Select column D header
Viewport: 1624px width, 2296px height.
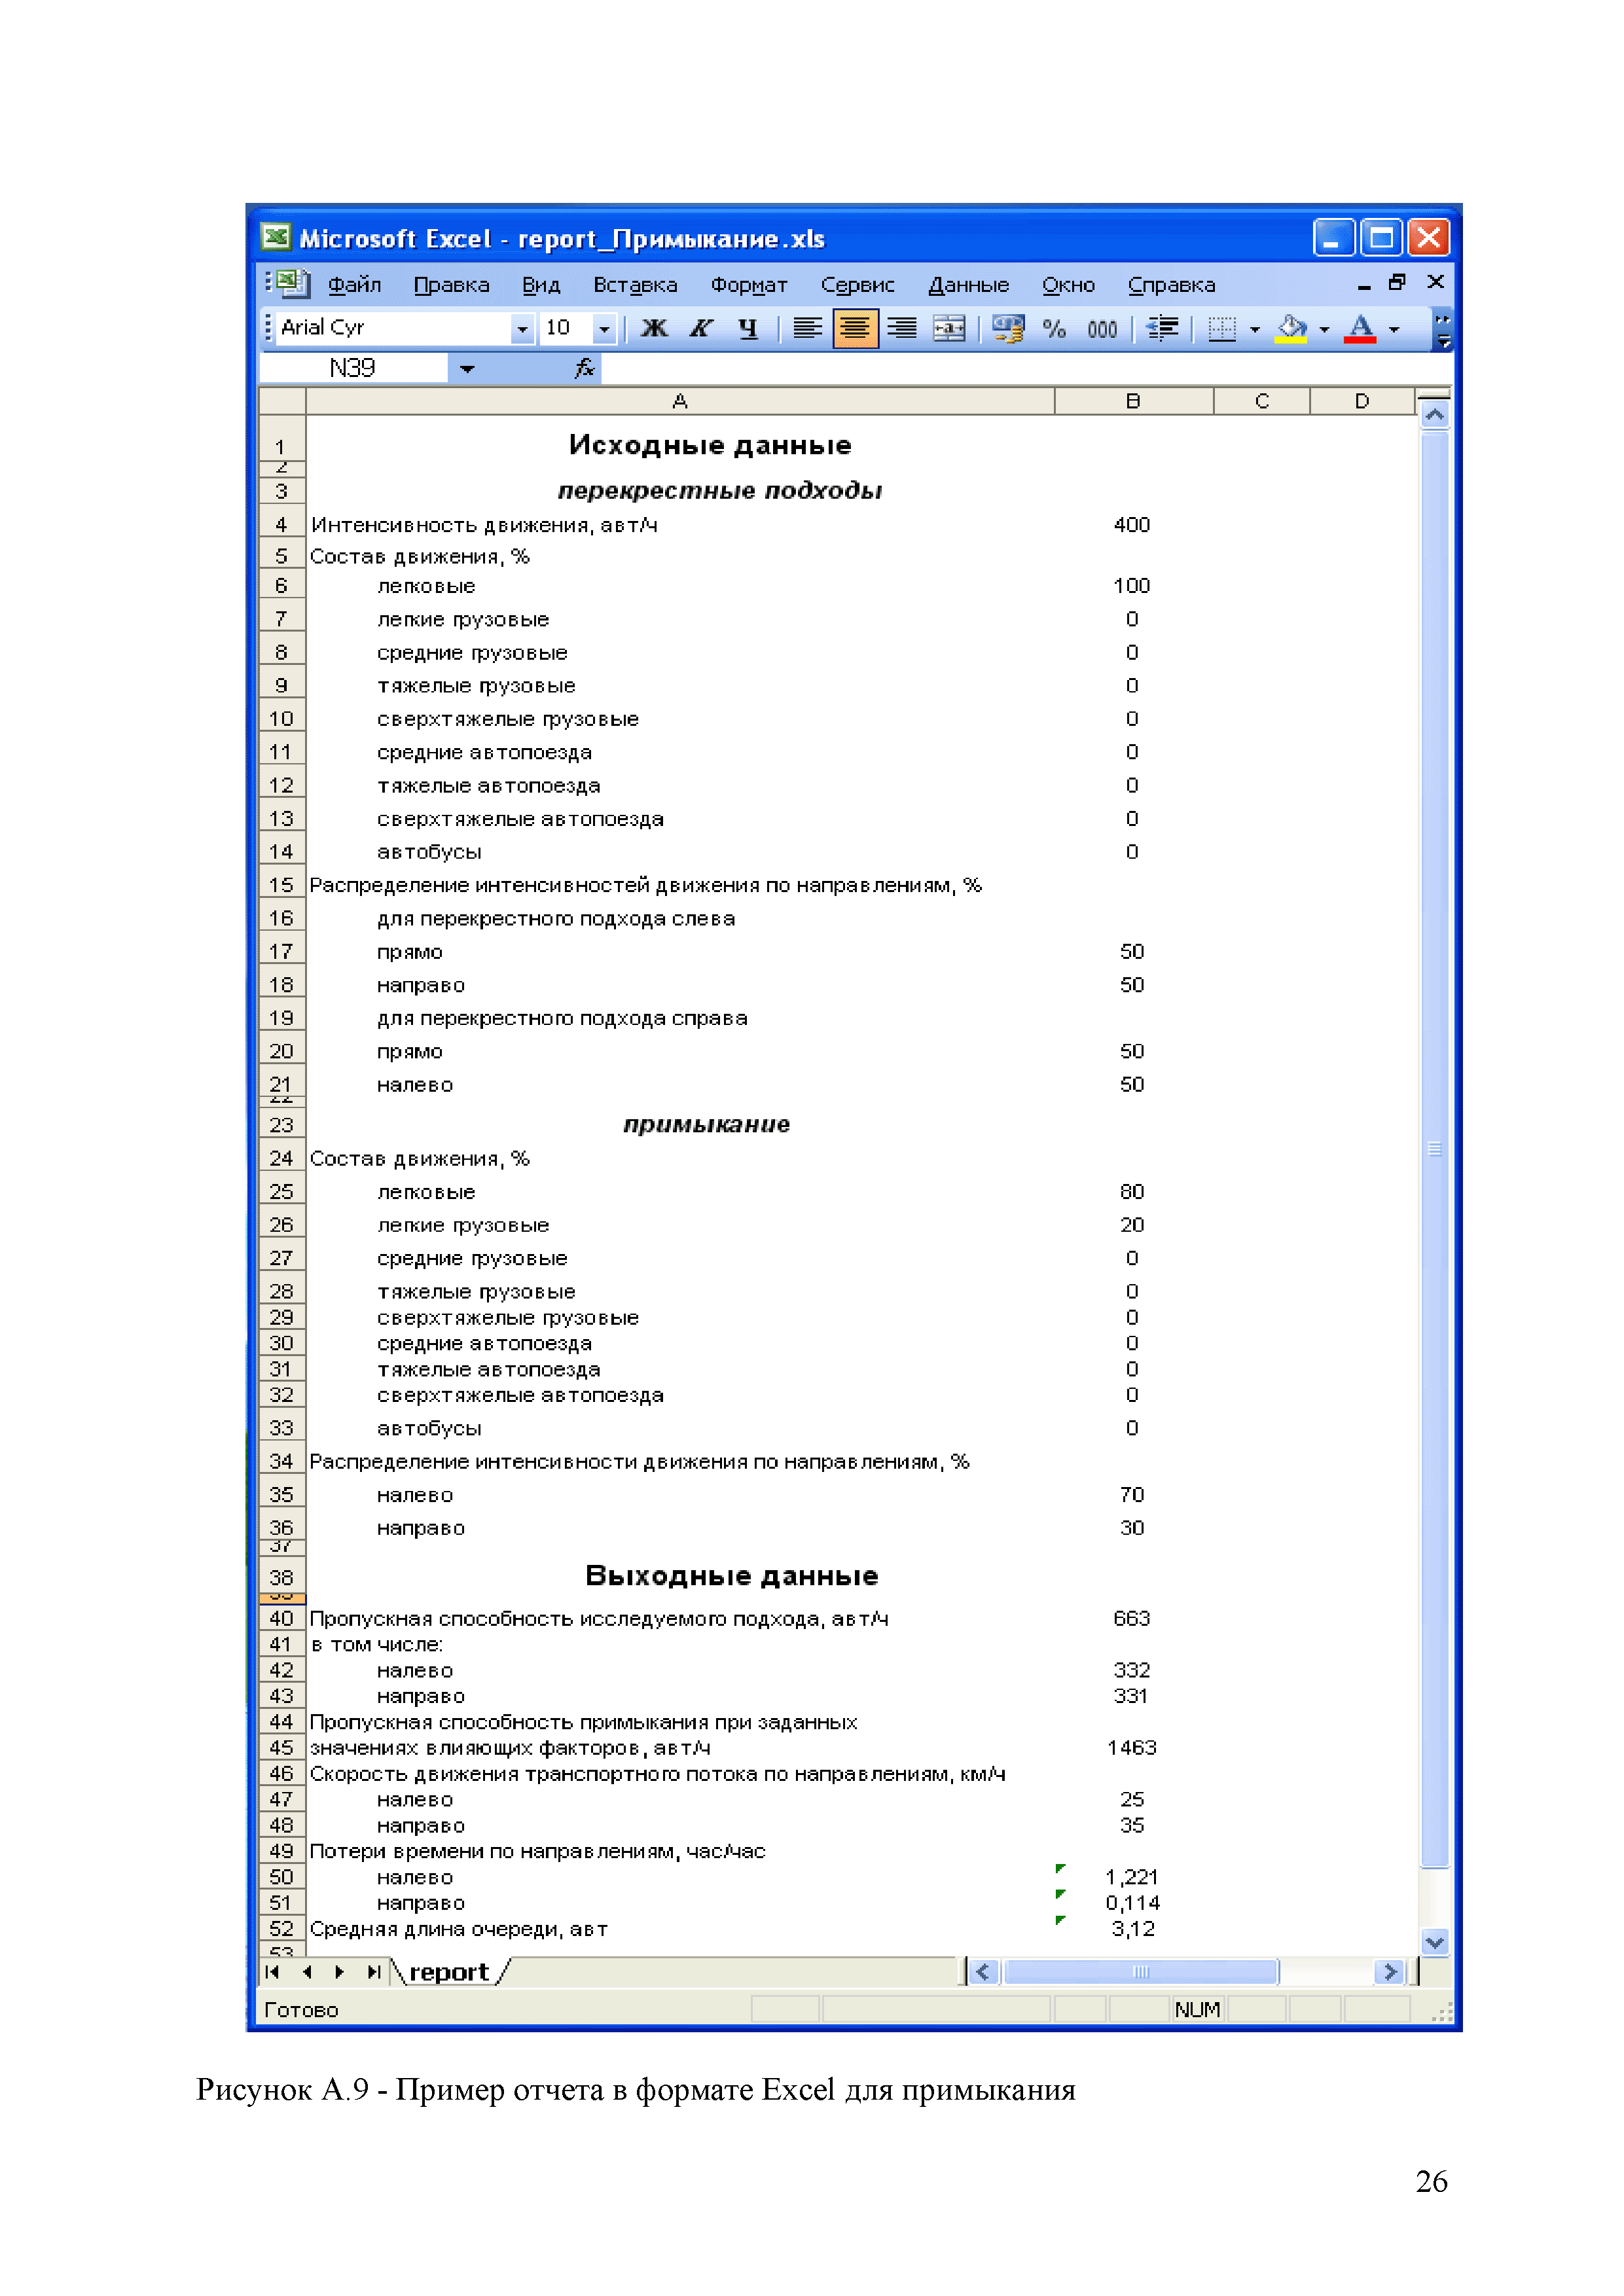click(x=1362, y=402)
